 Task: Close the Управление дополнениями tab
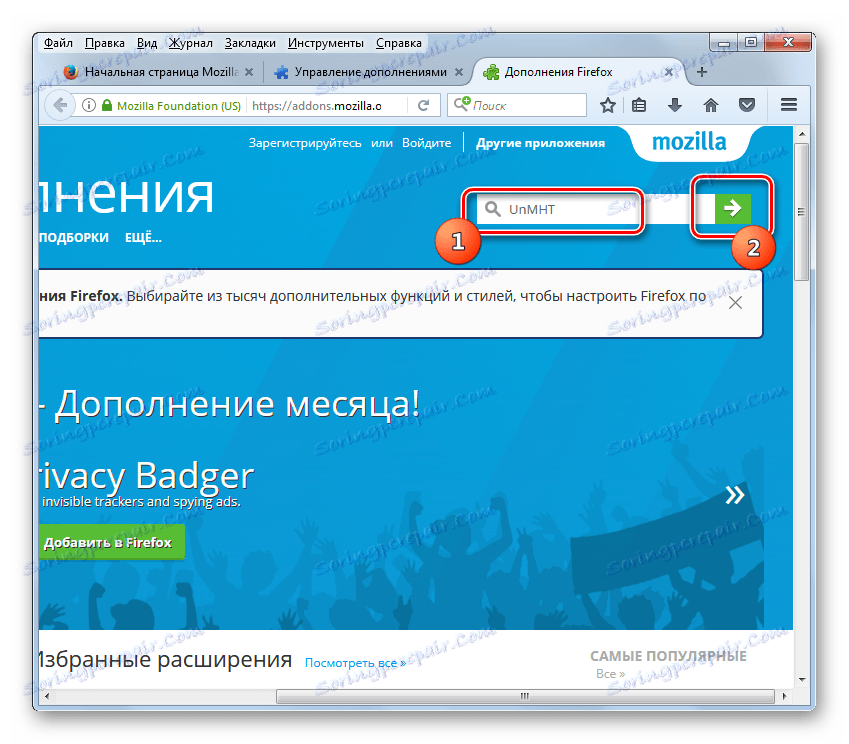click(x=459, y=72)
